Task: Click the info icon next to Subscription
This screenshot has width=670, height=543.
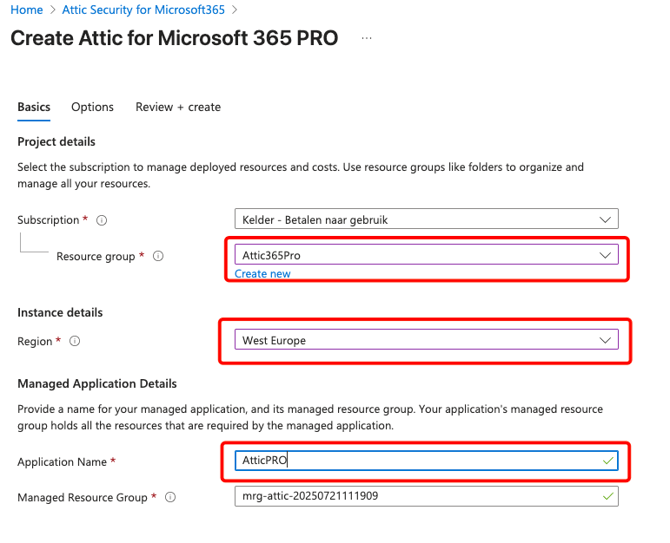Action: 102,220
